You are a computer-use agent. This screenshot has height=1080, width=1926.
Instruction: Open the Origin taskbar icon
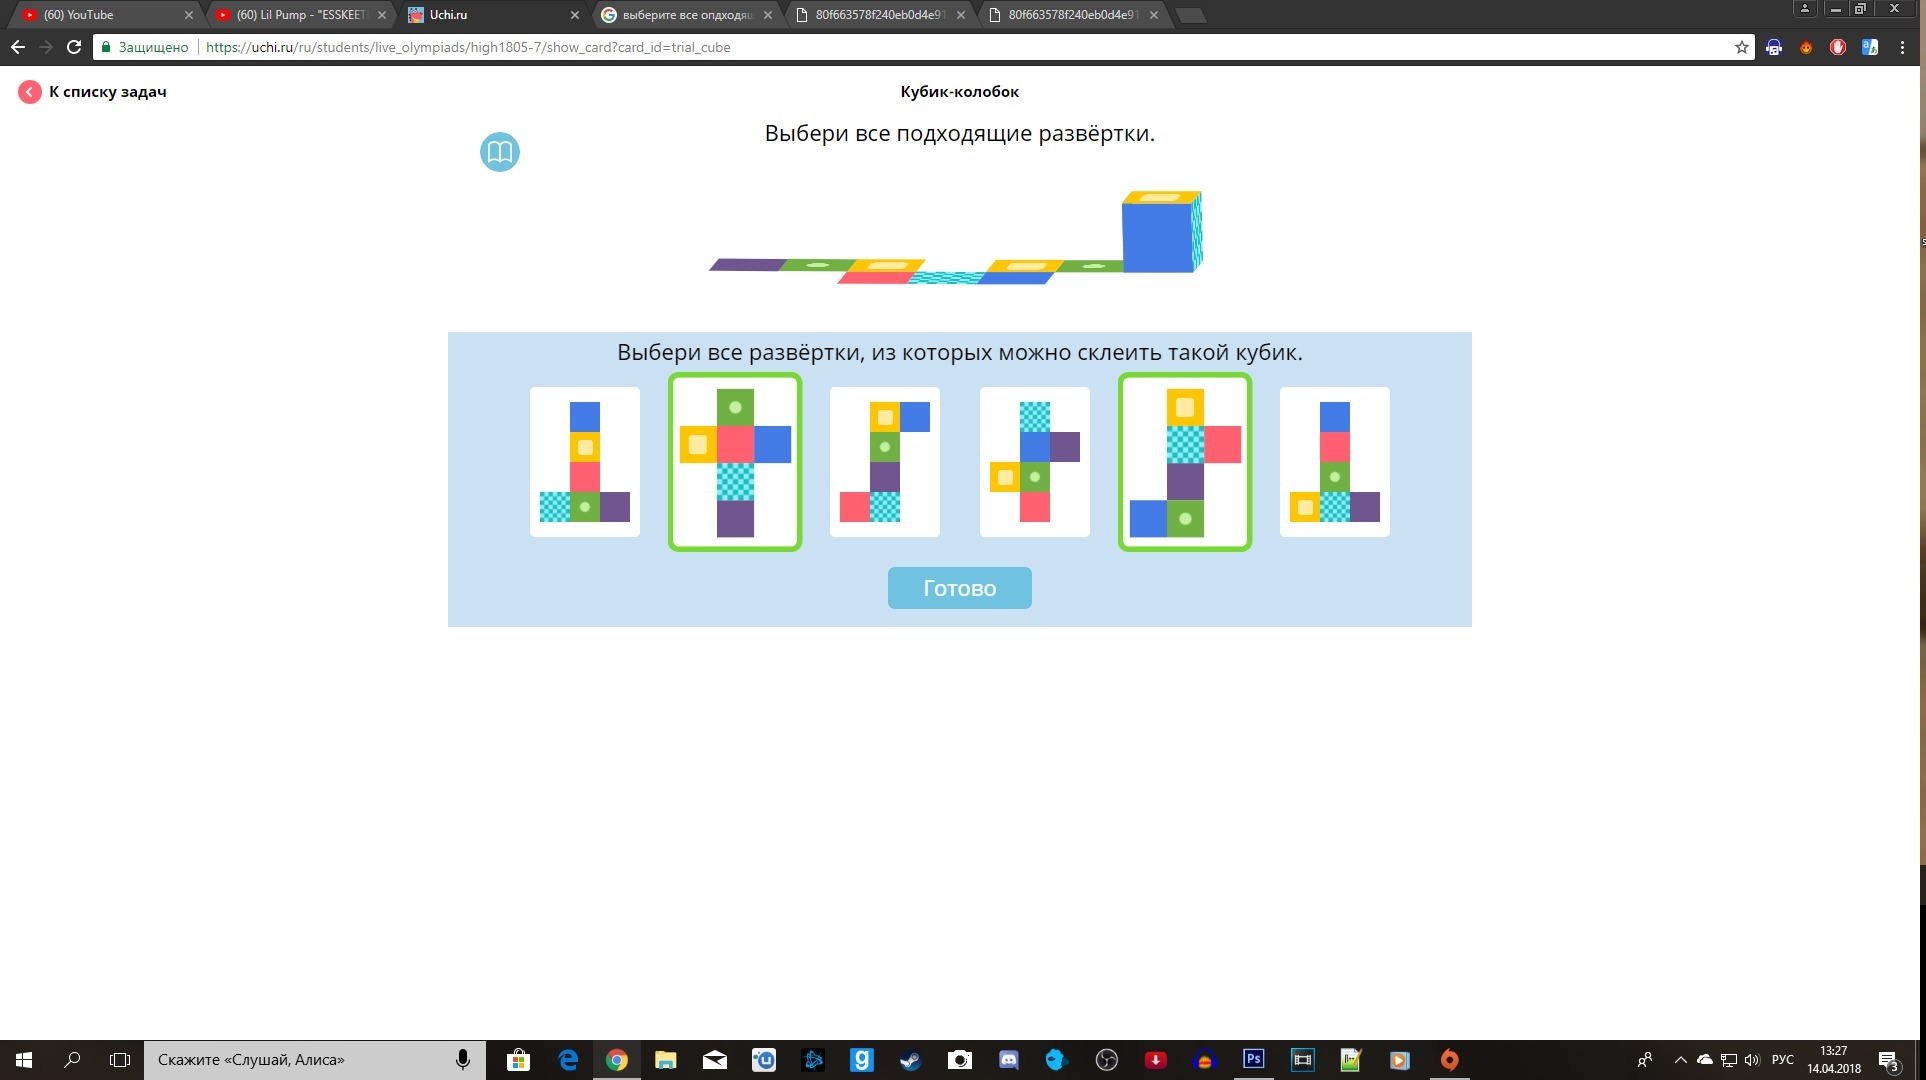point(1449,1060)
